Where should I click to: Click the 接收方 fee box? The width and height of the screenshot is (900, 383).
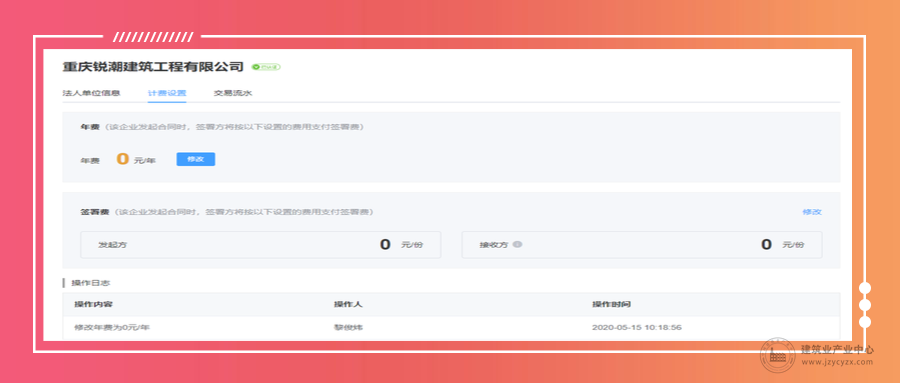[x=642, y=245]
